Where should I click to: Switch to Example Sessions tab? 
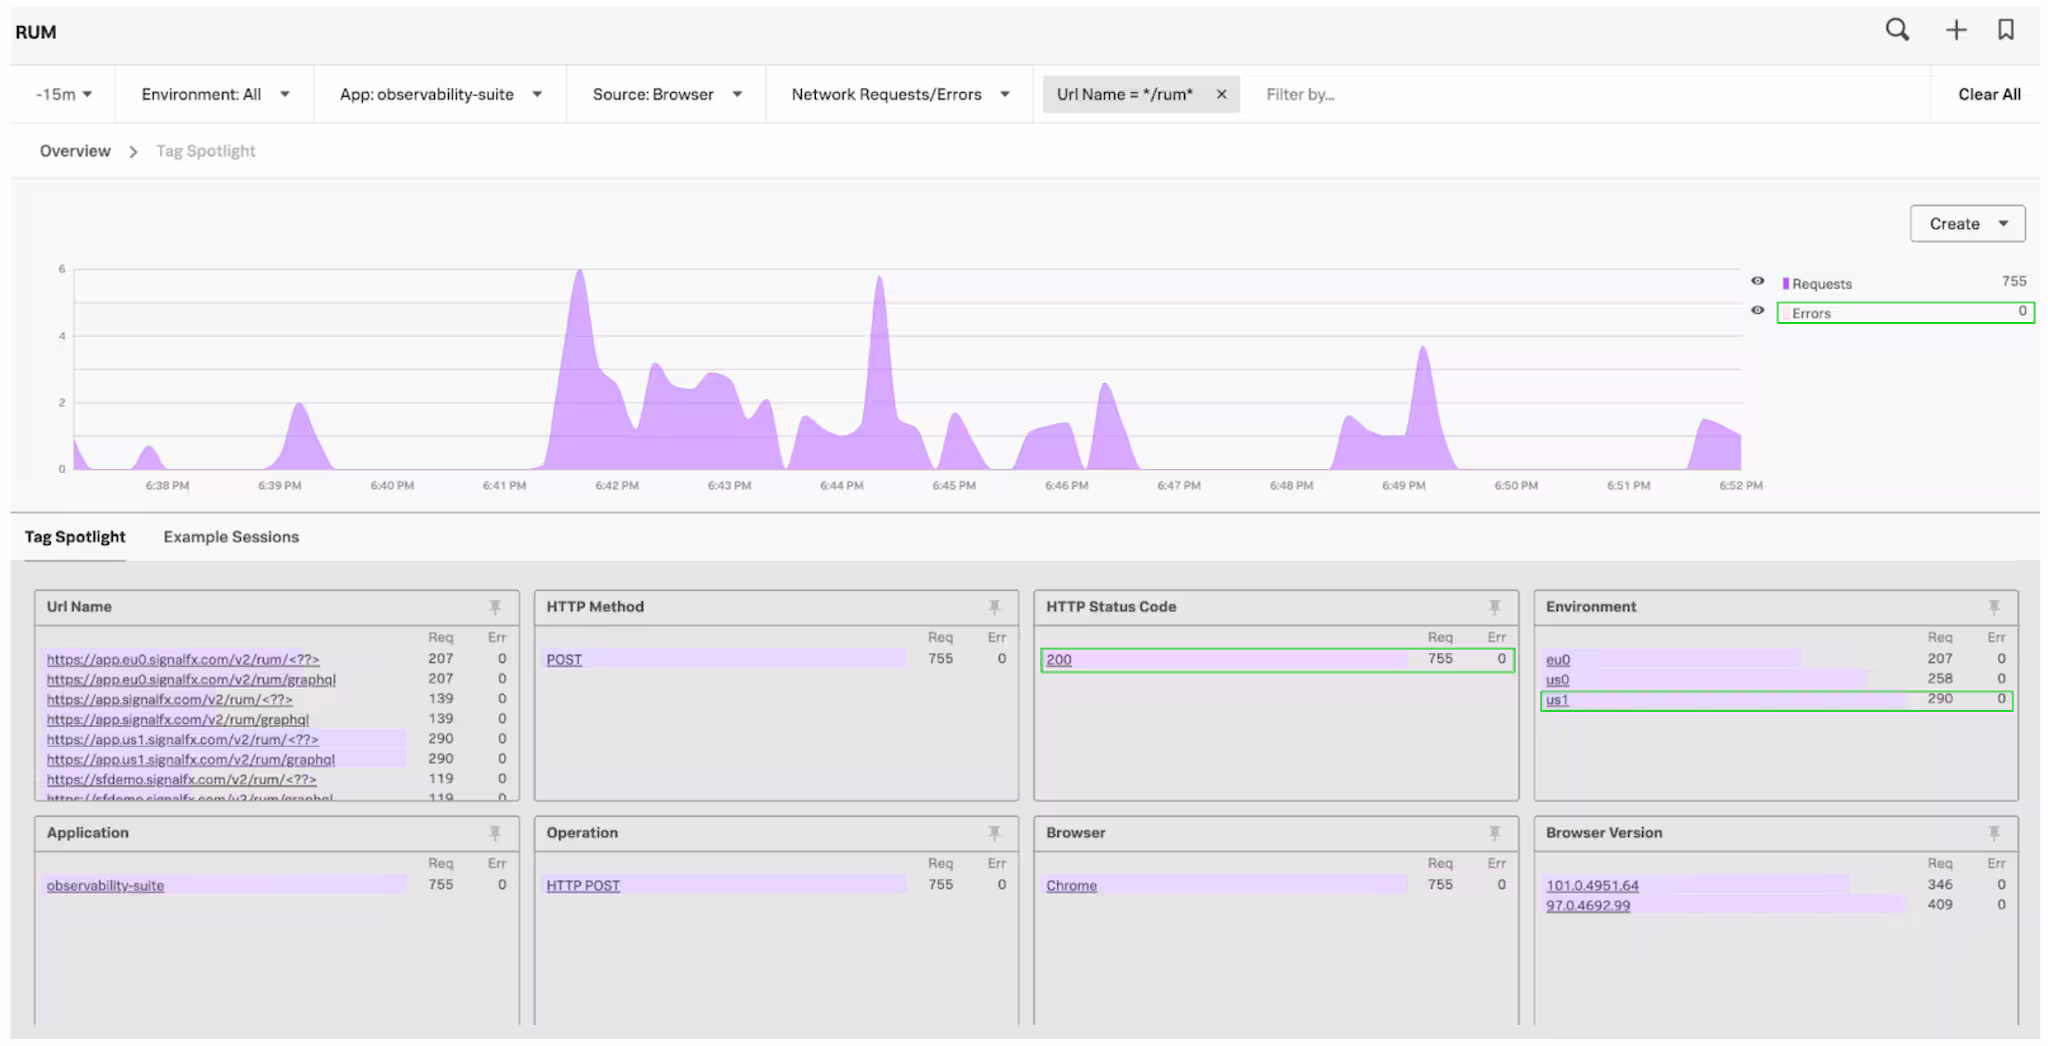coord(231,537)
